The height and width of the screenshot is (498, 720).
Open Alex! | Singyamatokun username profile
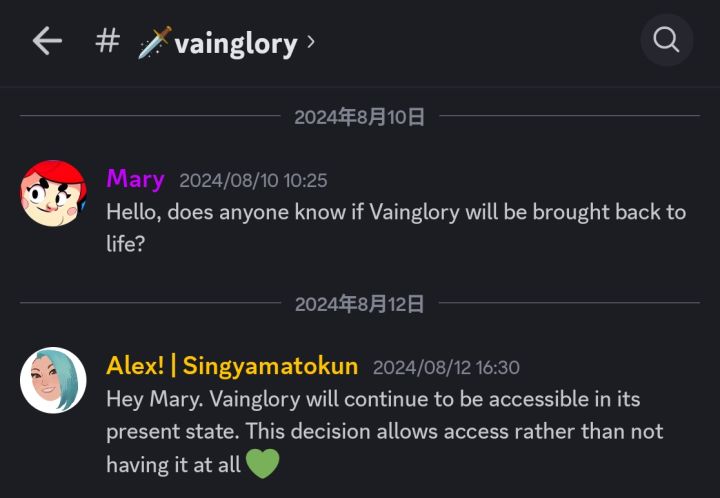[x=232, y=366]
